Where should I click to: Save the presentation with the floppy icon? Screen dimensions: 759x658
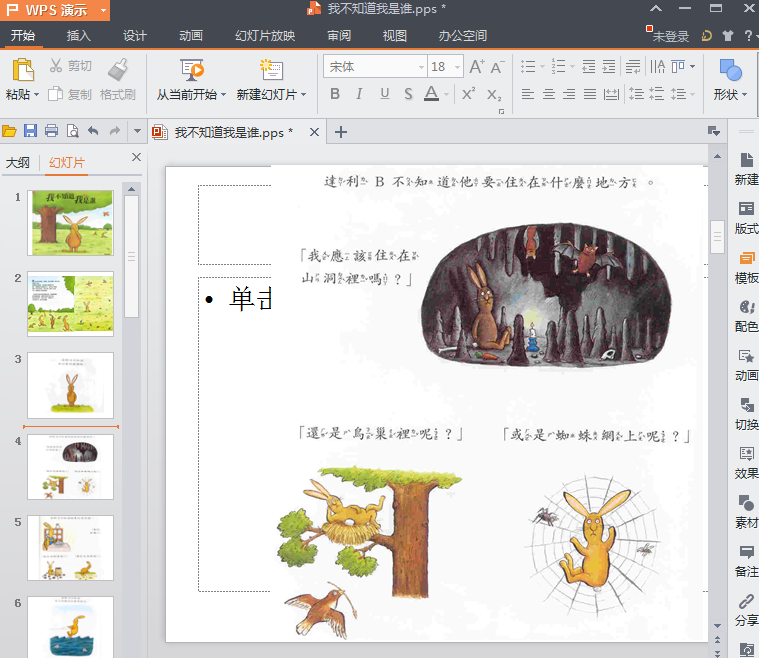30,131
